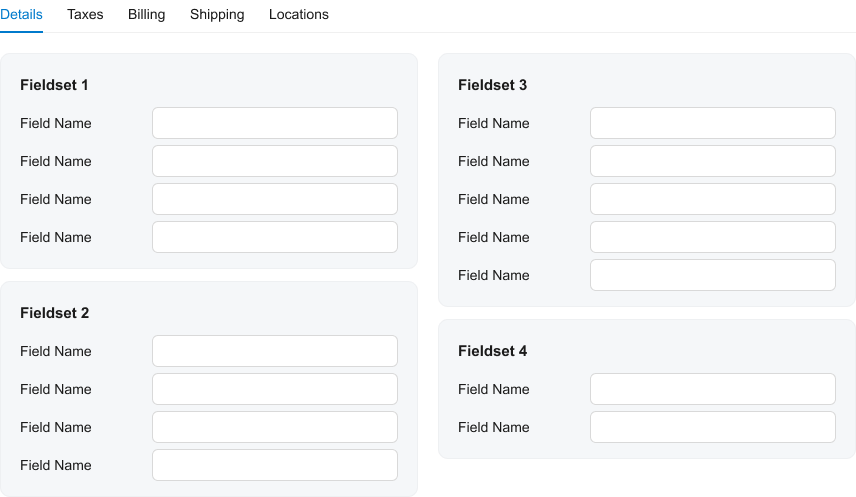The image size is (856, 497).
Task: Switch to the Taxes tab
Action: (x=85, y=15)
